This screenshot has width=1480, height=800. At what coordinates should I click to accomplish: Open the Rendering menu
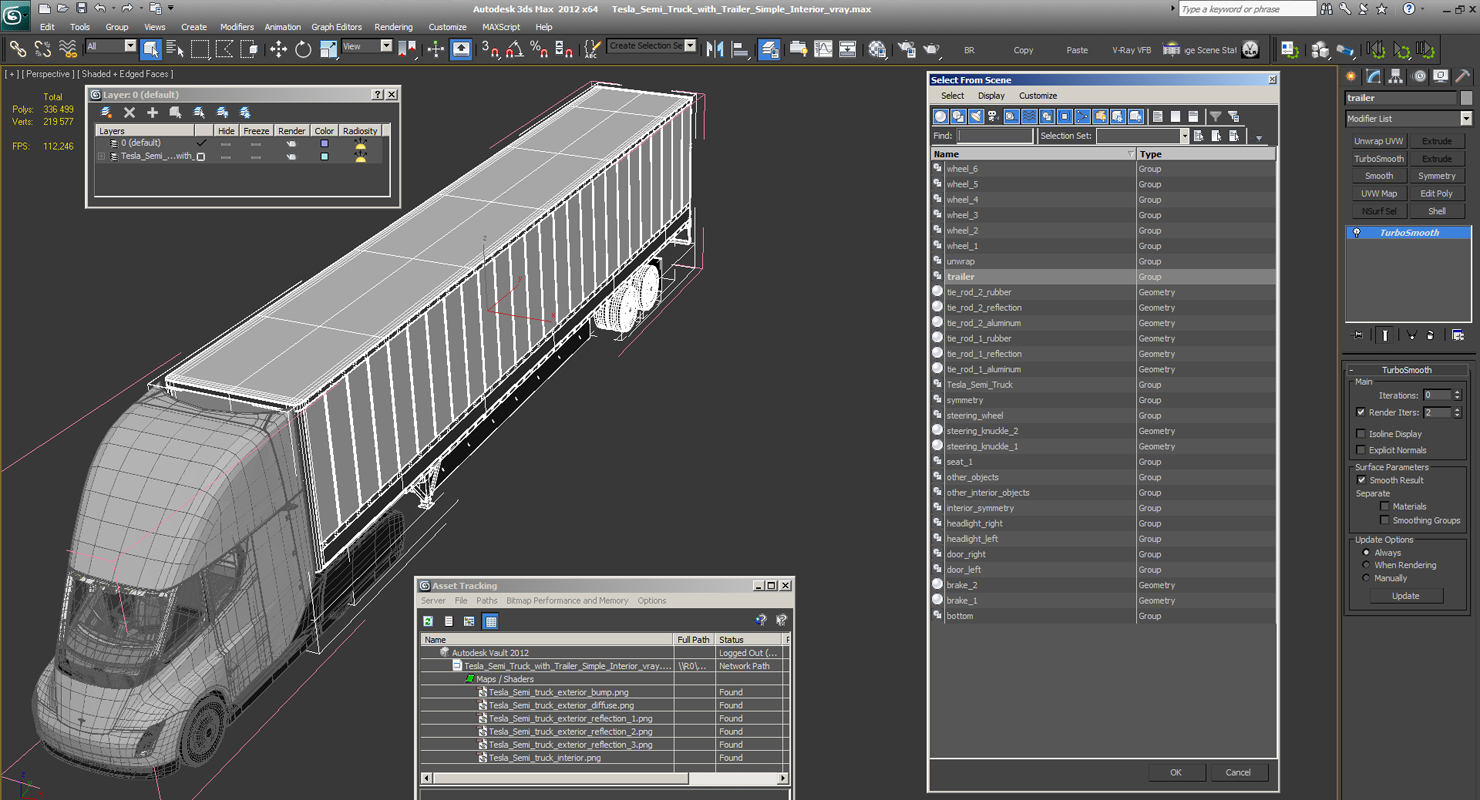(x=393, y=27)
